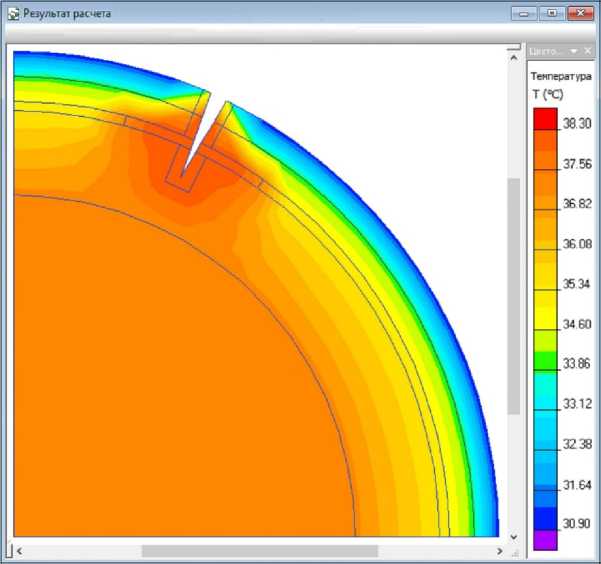Click the color legend panel title bar
The image size is (601, 564).
coord(546,51)
